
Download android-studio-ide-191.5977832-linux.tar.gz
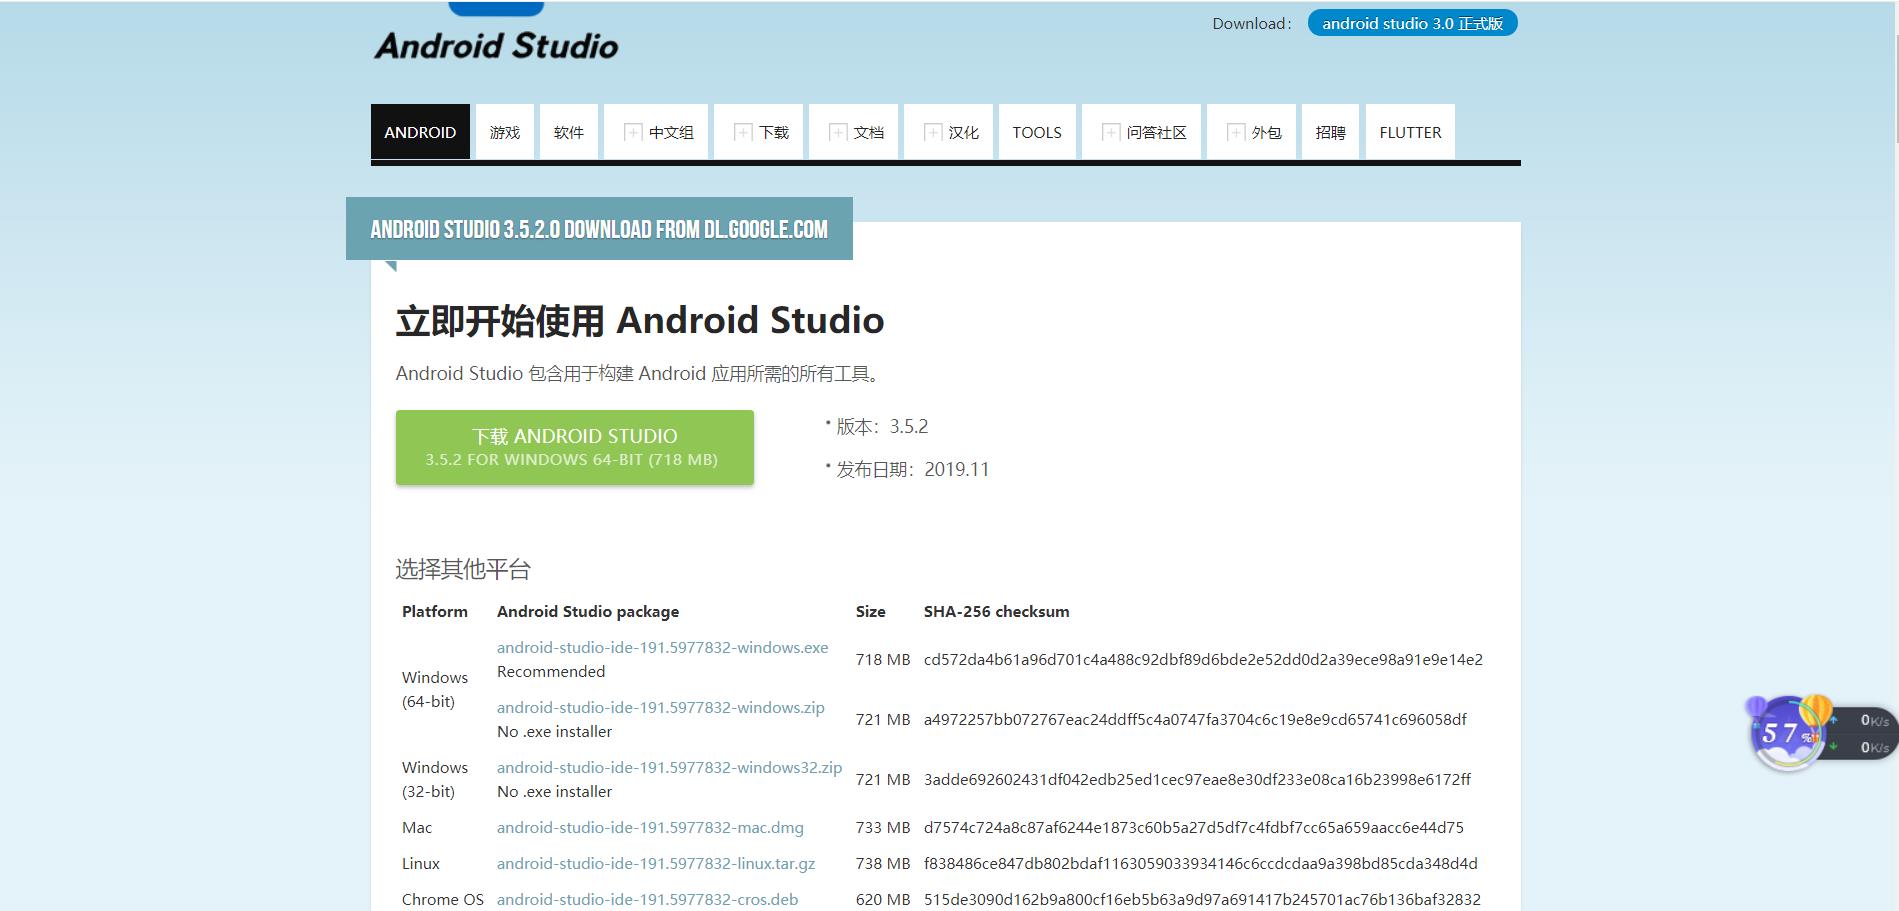pos(656,863)
